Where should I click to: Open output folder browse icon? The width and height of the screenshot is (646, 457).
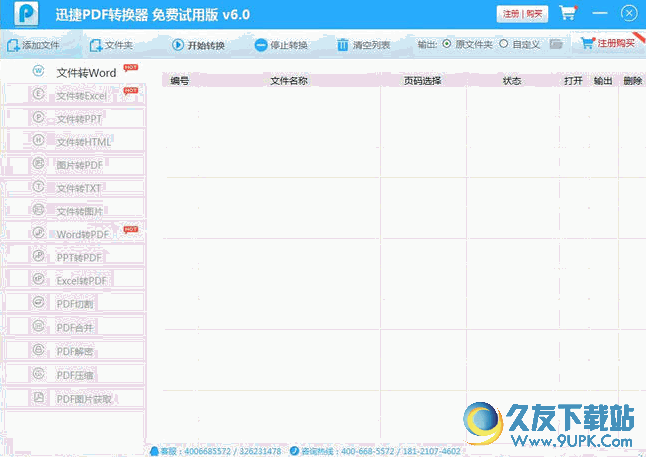point(556,44)
